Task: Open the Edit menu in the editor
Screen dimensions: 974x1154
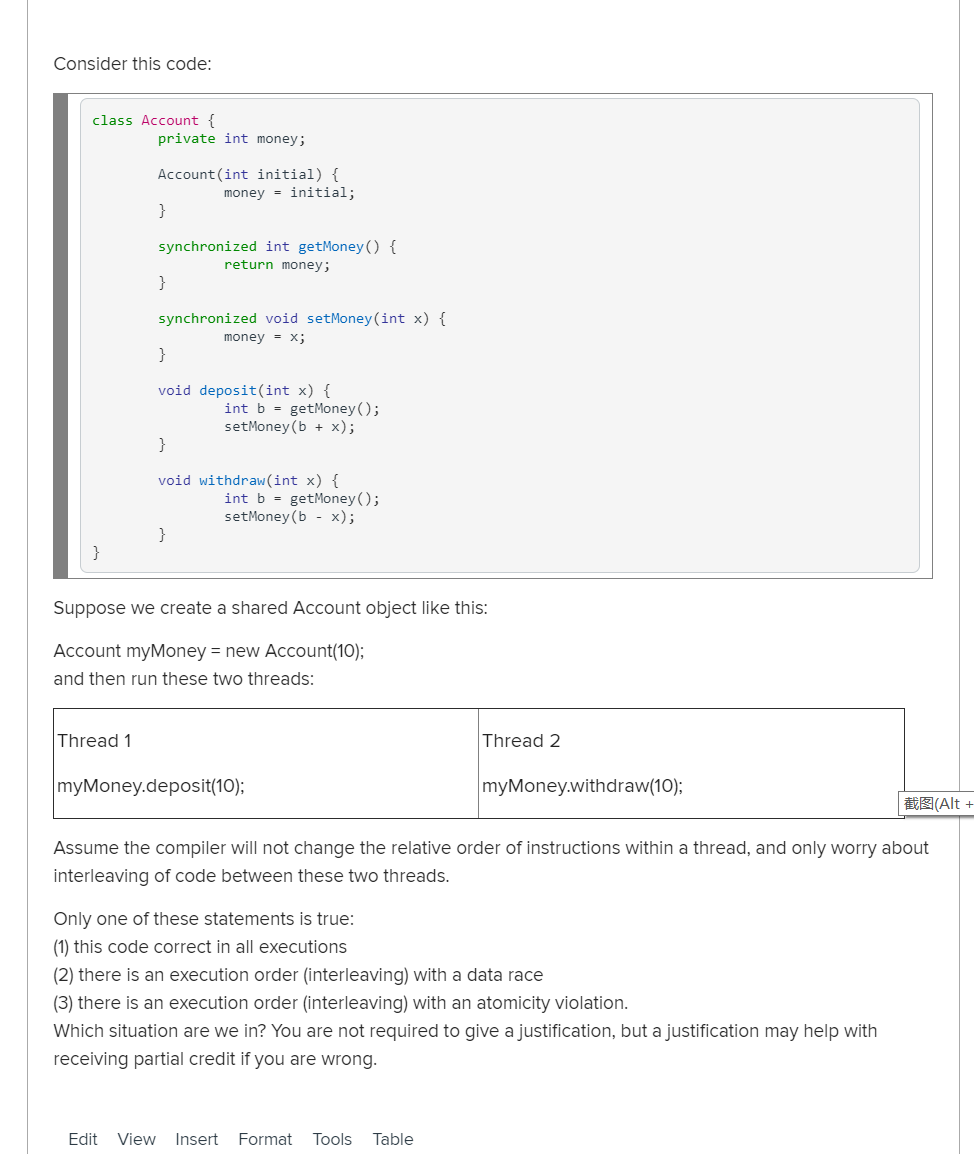Action: coord(82,1139)
